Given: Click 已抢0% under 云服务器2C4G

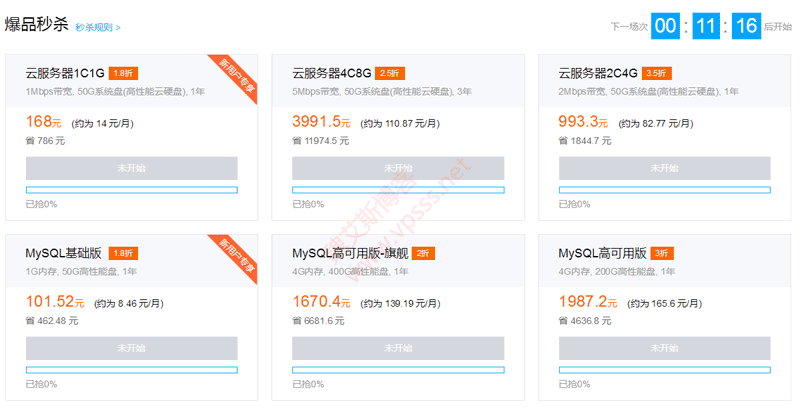Looking at the screenshot, I should click(x=574, y=205).
